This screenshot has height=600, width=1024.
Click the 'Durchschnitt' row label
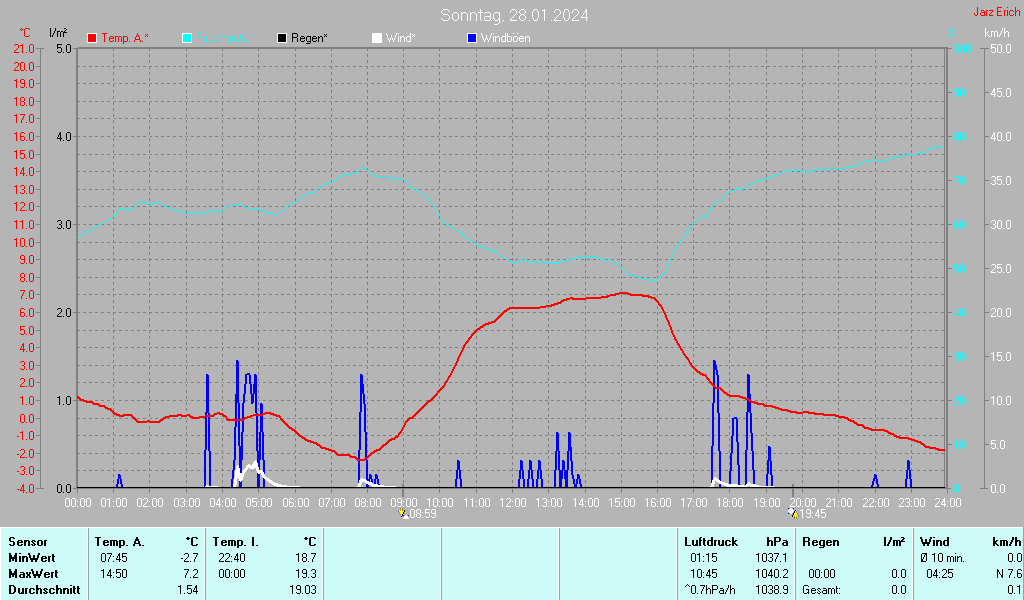pyautogui.click(x=44, y=590)
